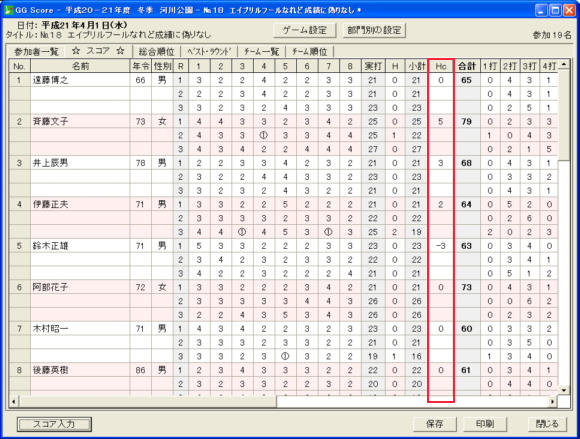
Task: Maximize the GG Score window
Action: tap(555, 10)
